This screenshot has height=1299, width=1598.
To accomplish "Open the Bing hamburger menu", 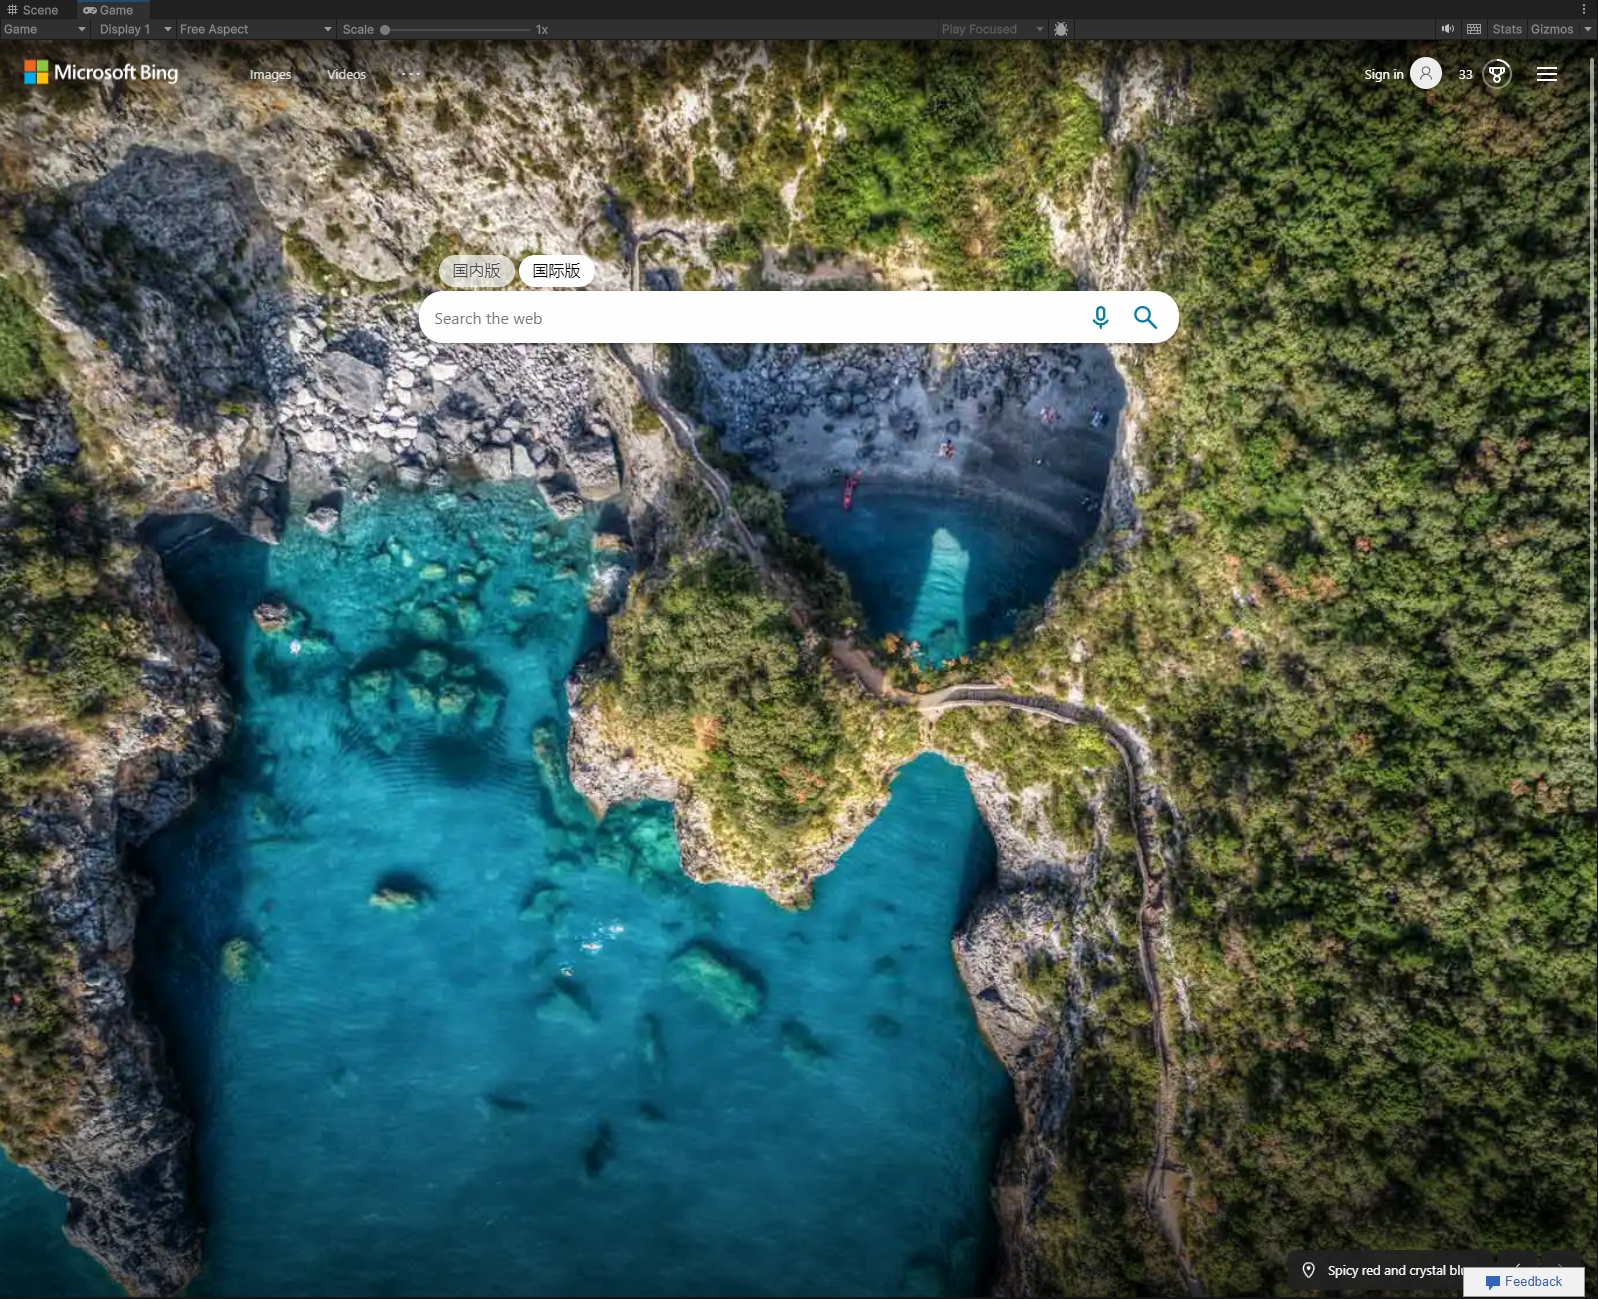I will click(x=1546, y=74).
